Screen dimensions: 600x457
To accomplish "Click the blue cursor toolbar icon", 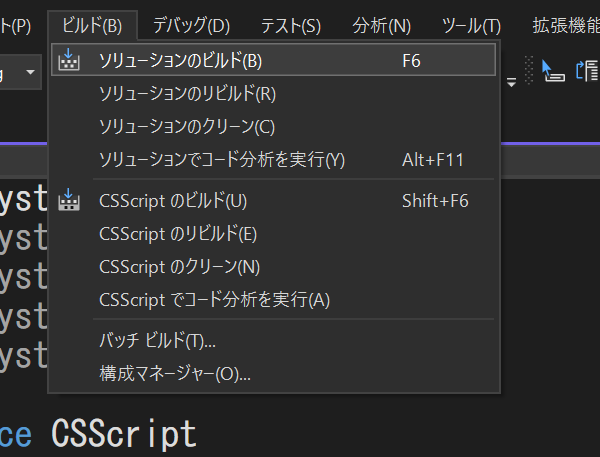I will point(553,71).
